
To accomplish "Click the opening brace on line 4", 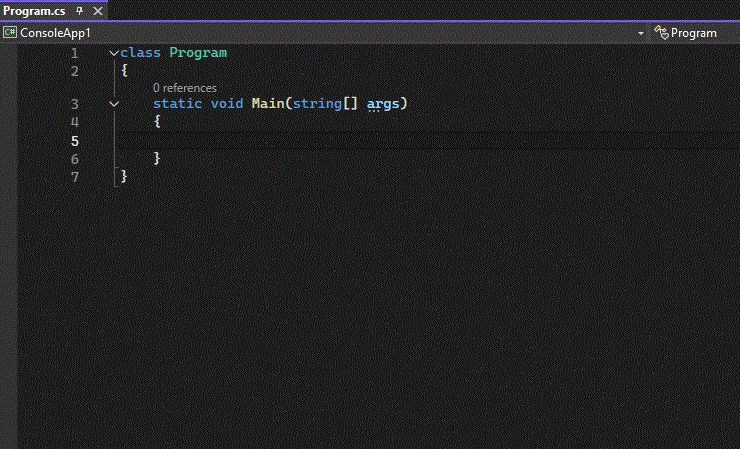I will [x=157, y=121].
